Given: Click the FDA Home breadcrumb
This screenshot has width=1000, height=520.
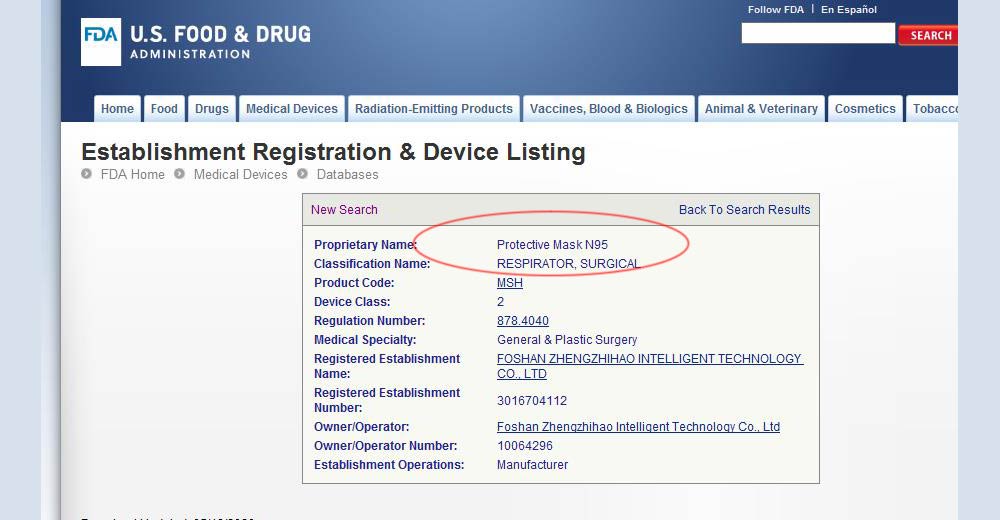Looking at the screenshot, I should 133,174.
